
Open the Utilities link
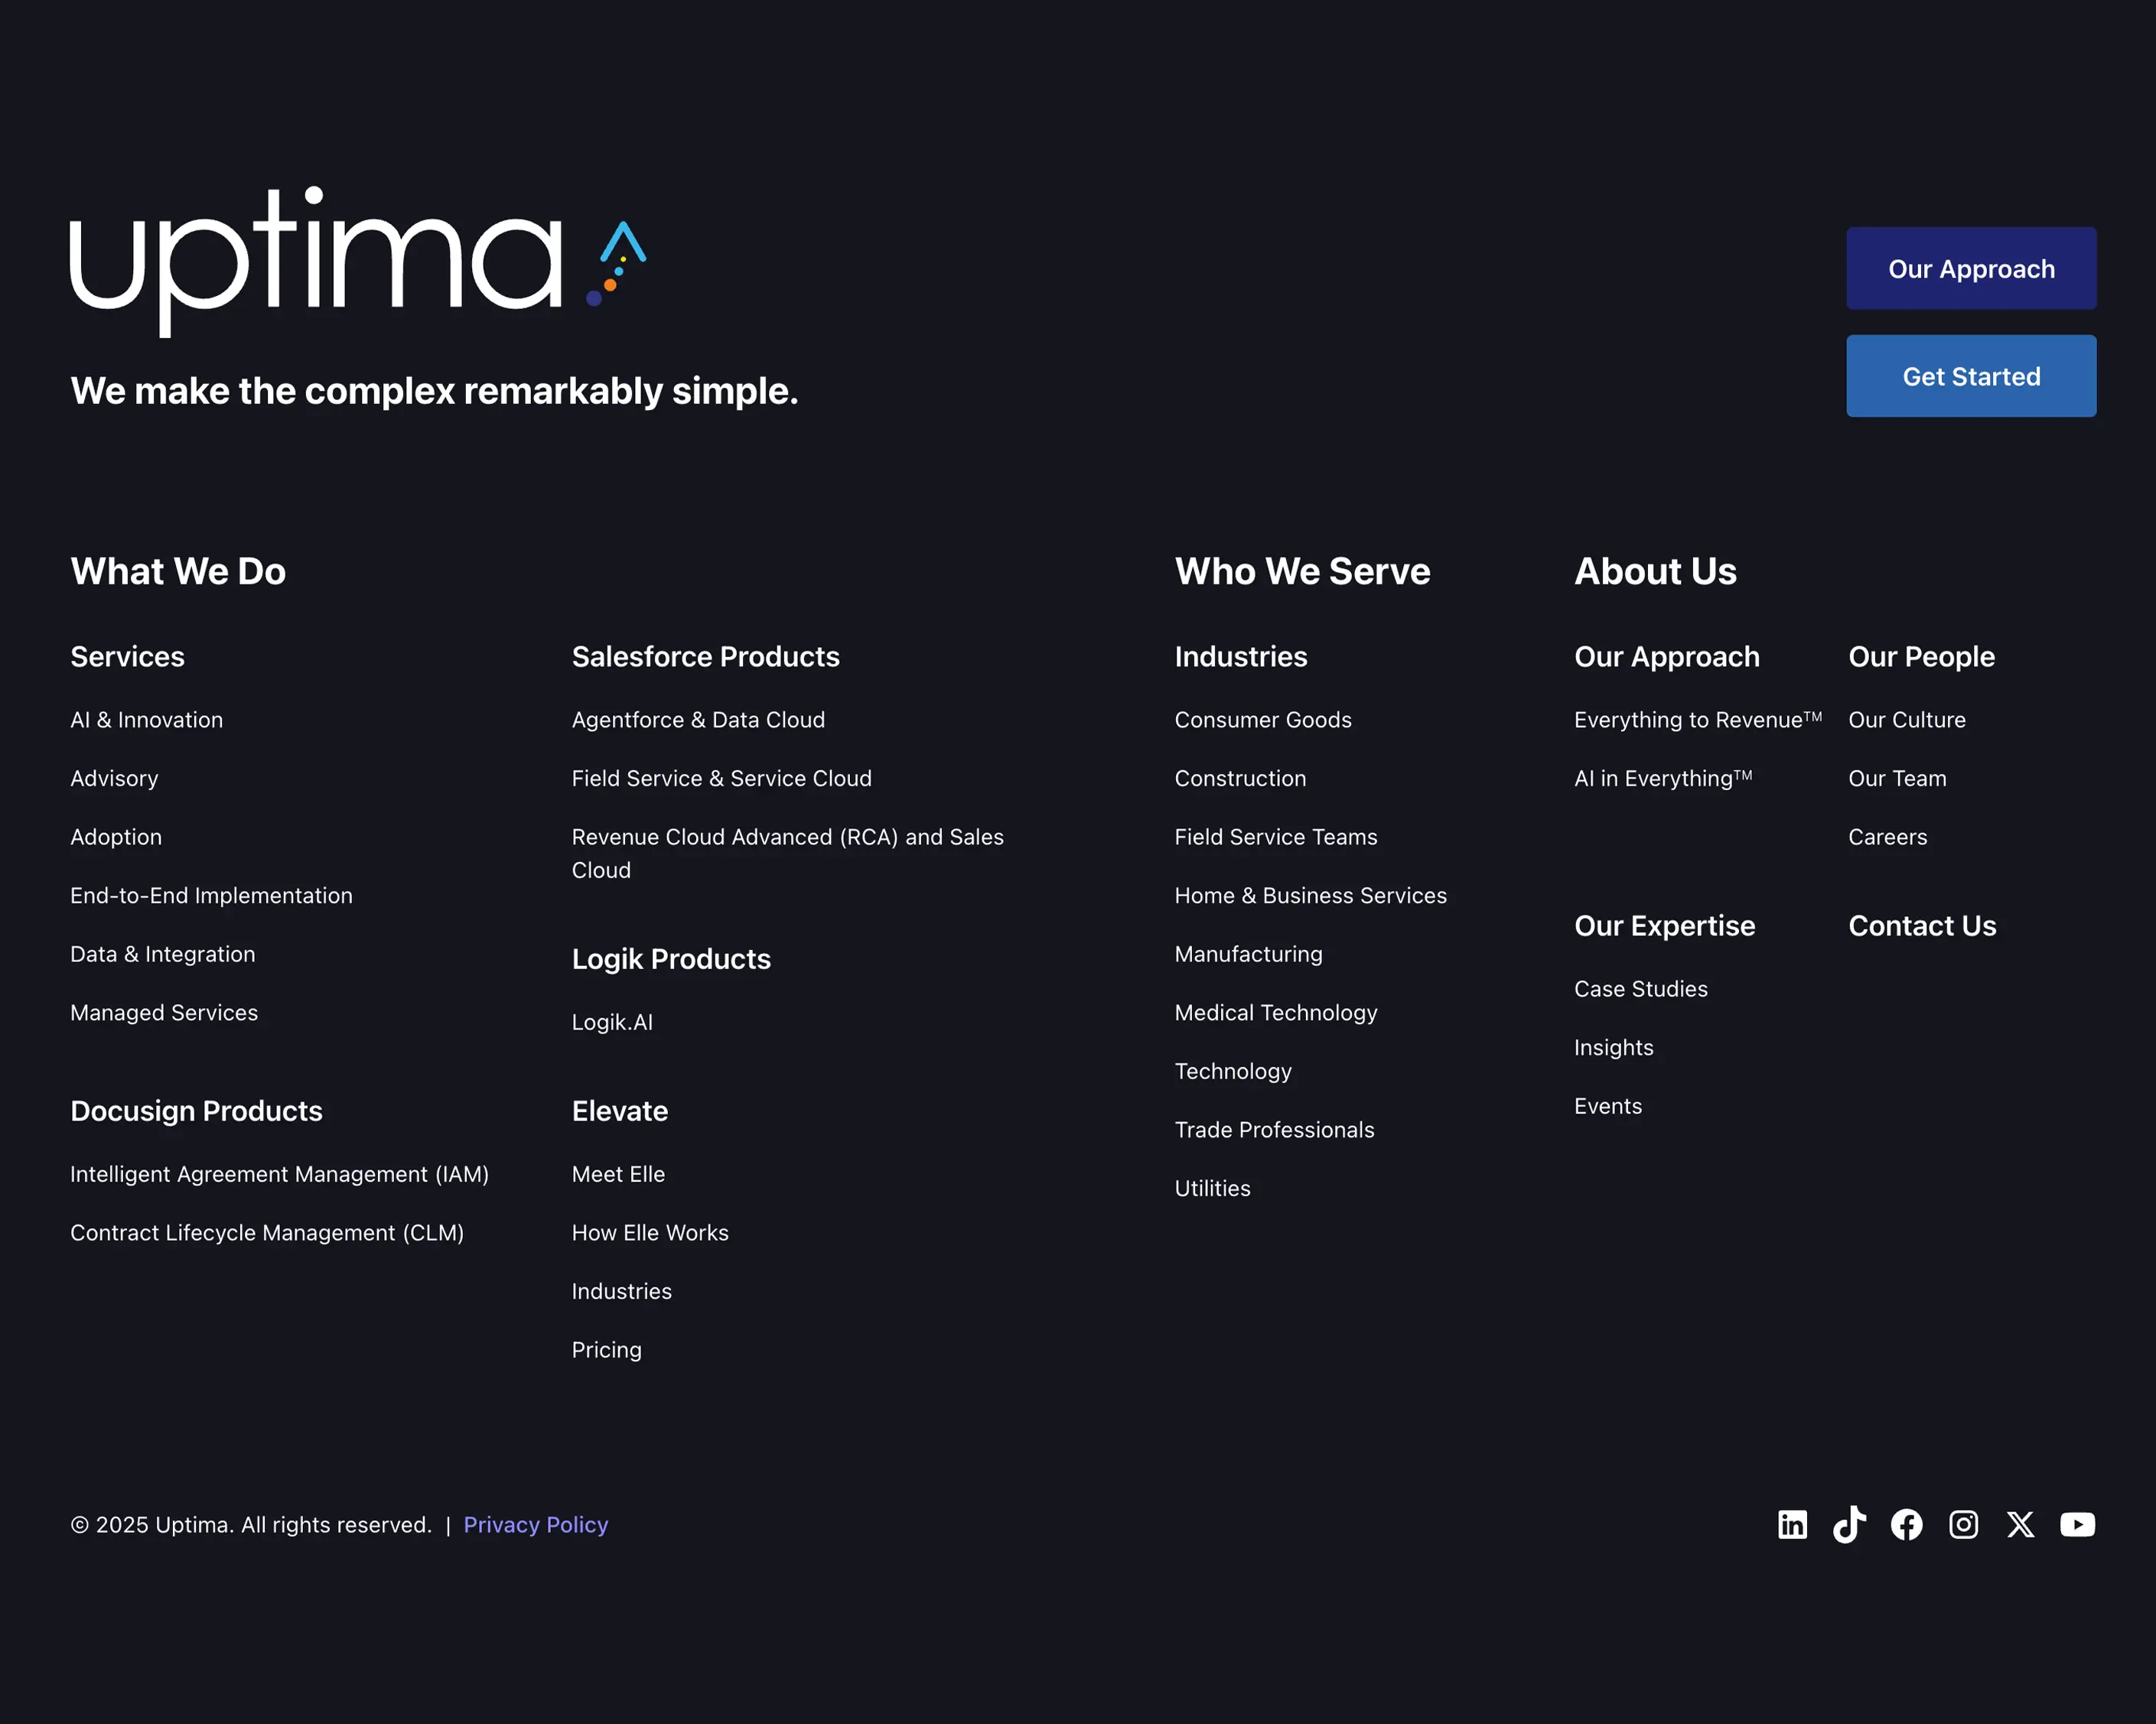[x=1212, y=1188]
